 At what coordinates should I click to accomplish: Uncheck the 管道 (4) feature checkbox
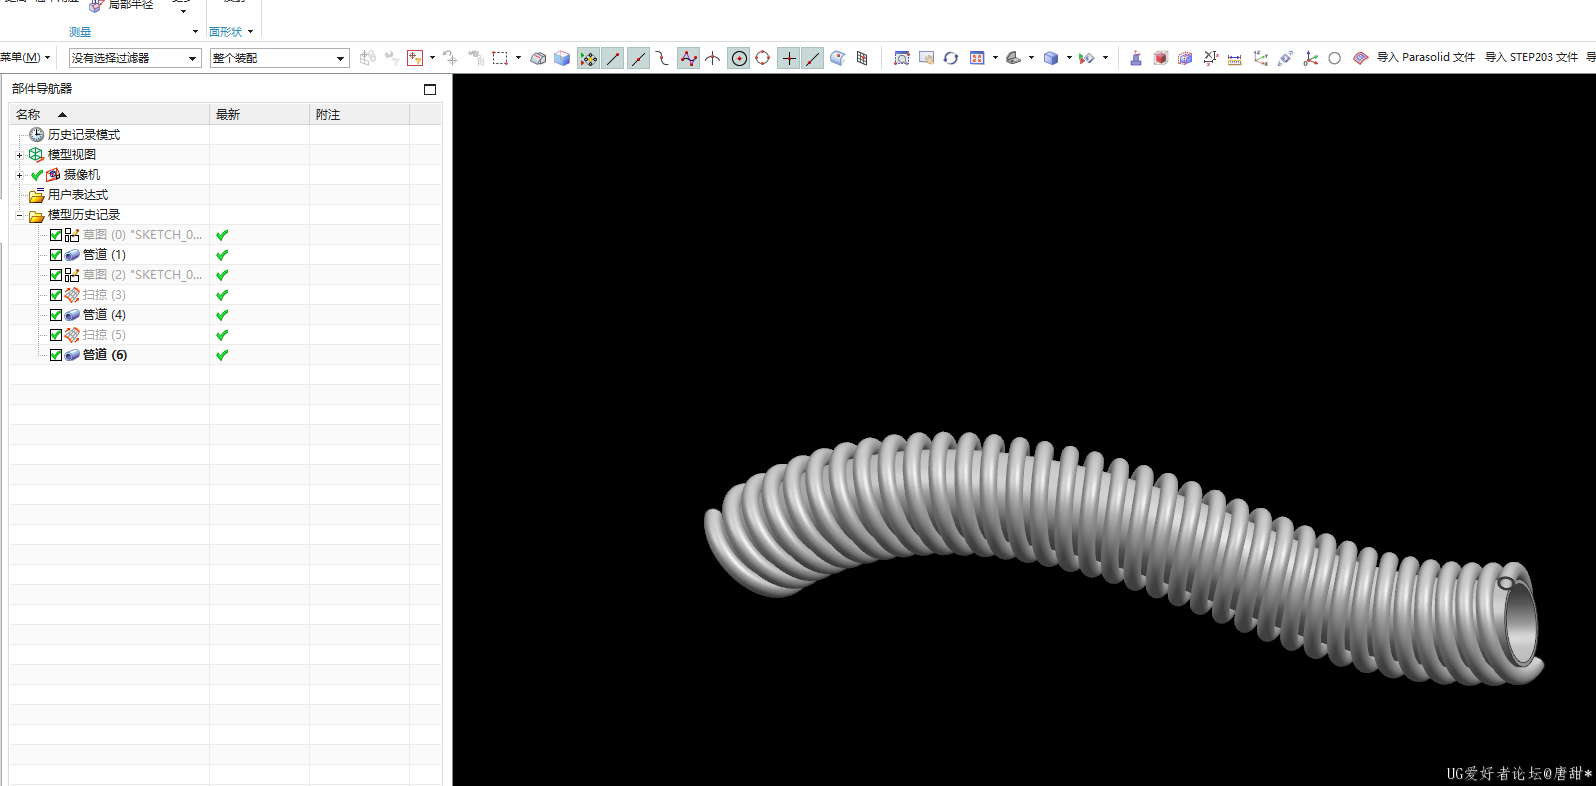pos(56,315)
